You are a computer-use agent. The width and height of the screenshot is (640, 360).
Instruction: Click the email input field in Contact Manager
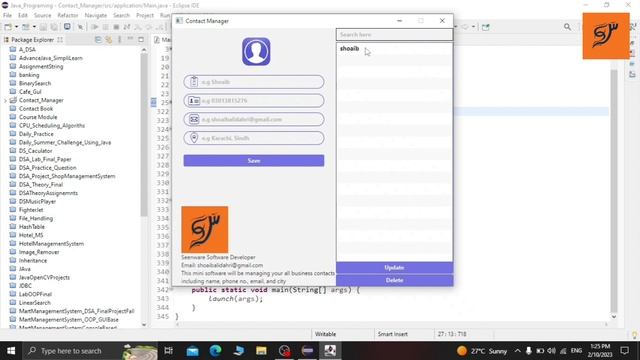pyautogui.click(x=254, y=120)
